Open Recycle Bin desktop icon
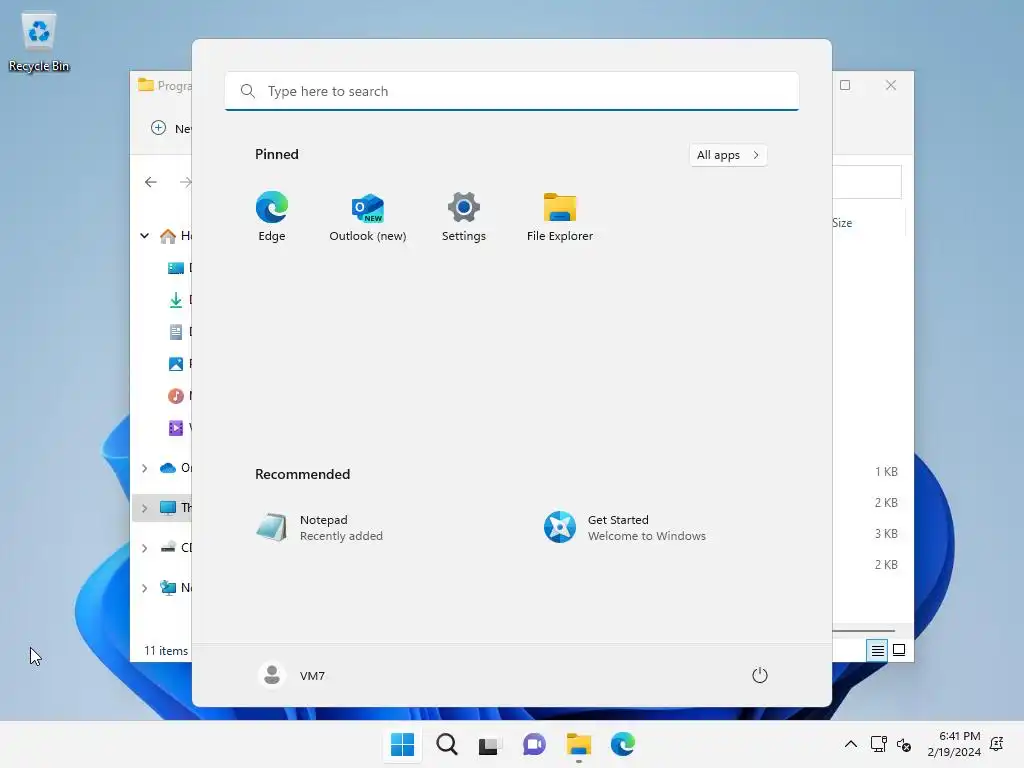This screenshot has width=1024, height=768. [39, 42]
